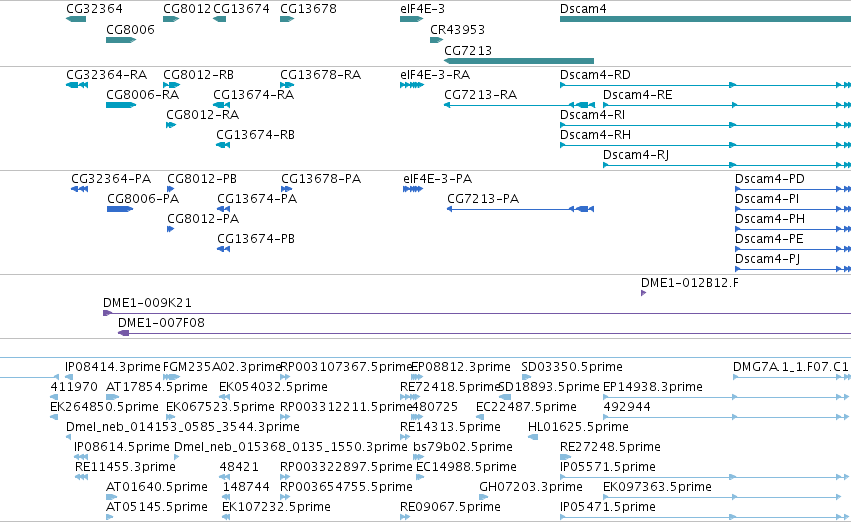Click EST EK067523.5prime
The image size is (851, 522).
coord(220,407)
